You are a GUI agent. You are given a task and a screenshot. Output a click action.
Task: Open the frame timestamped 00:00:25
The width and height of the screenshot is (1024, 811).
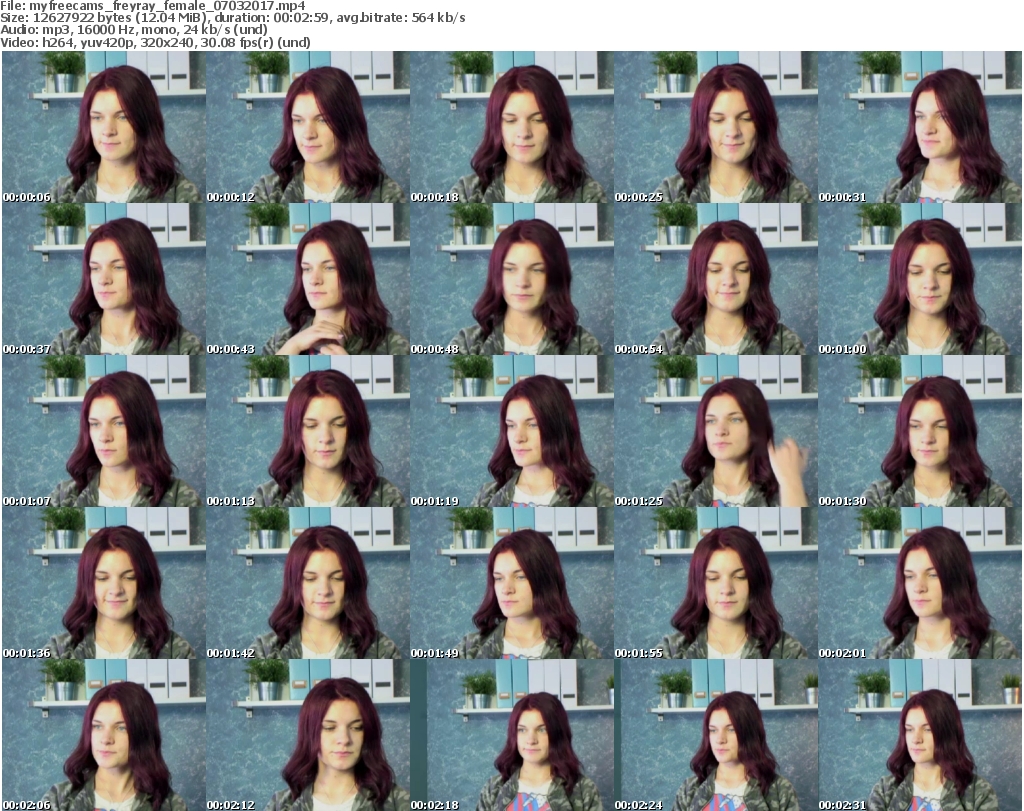716,127
